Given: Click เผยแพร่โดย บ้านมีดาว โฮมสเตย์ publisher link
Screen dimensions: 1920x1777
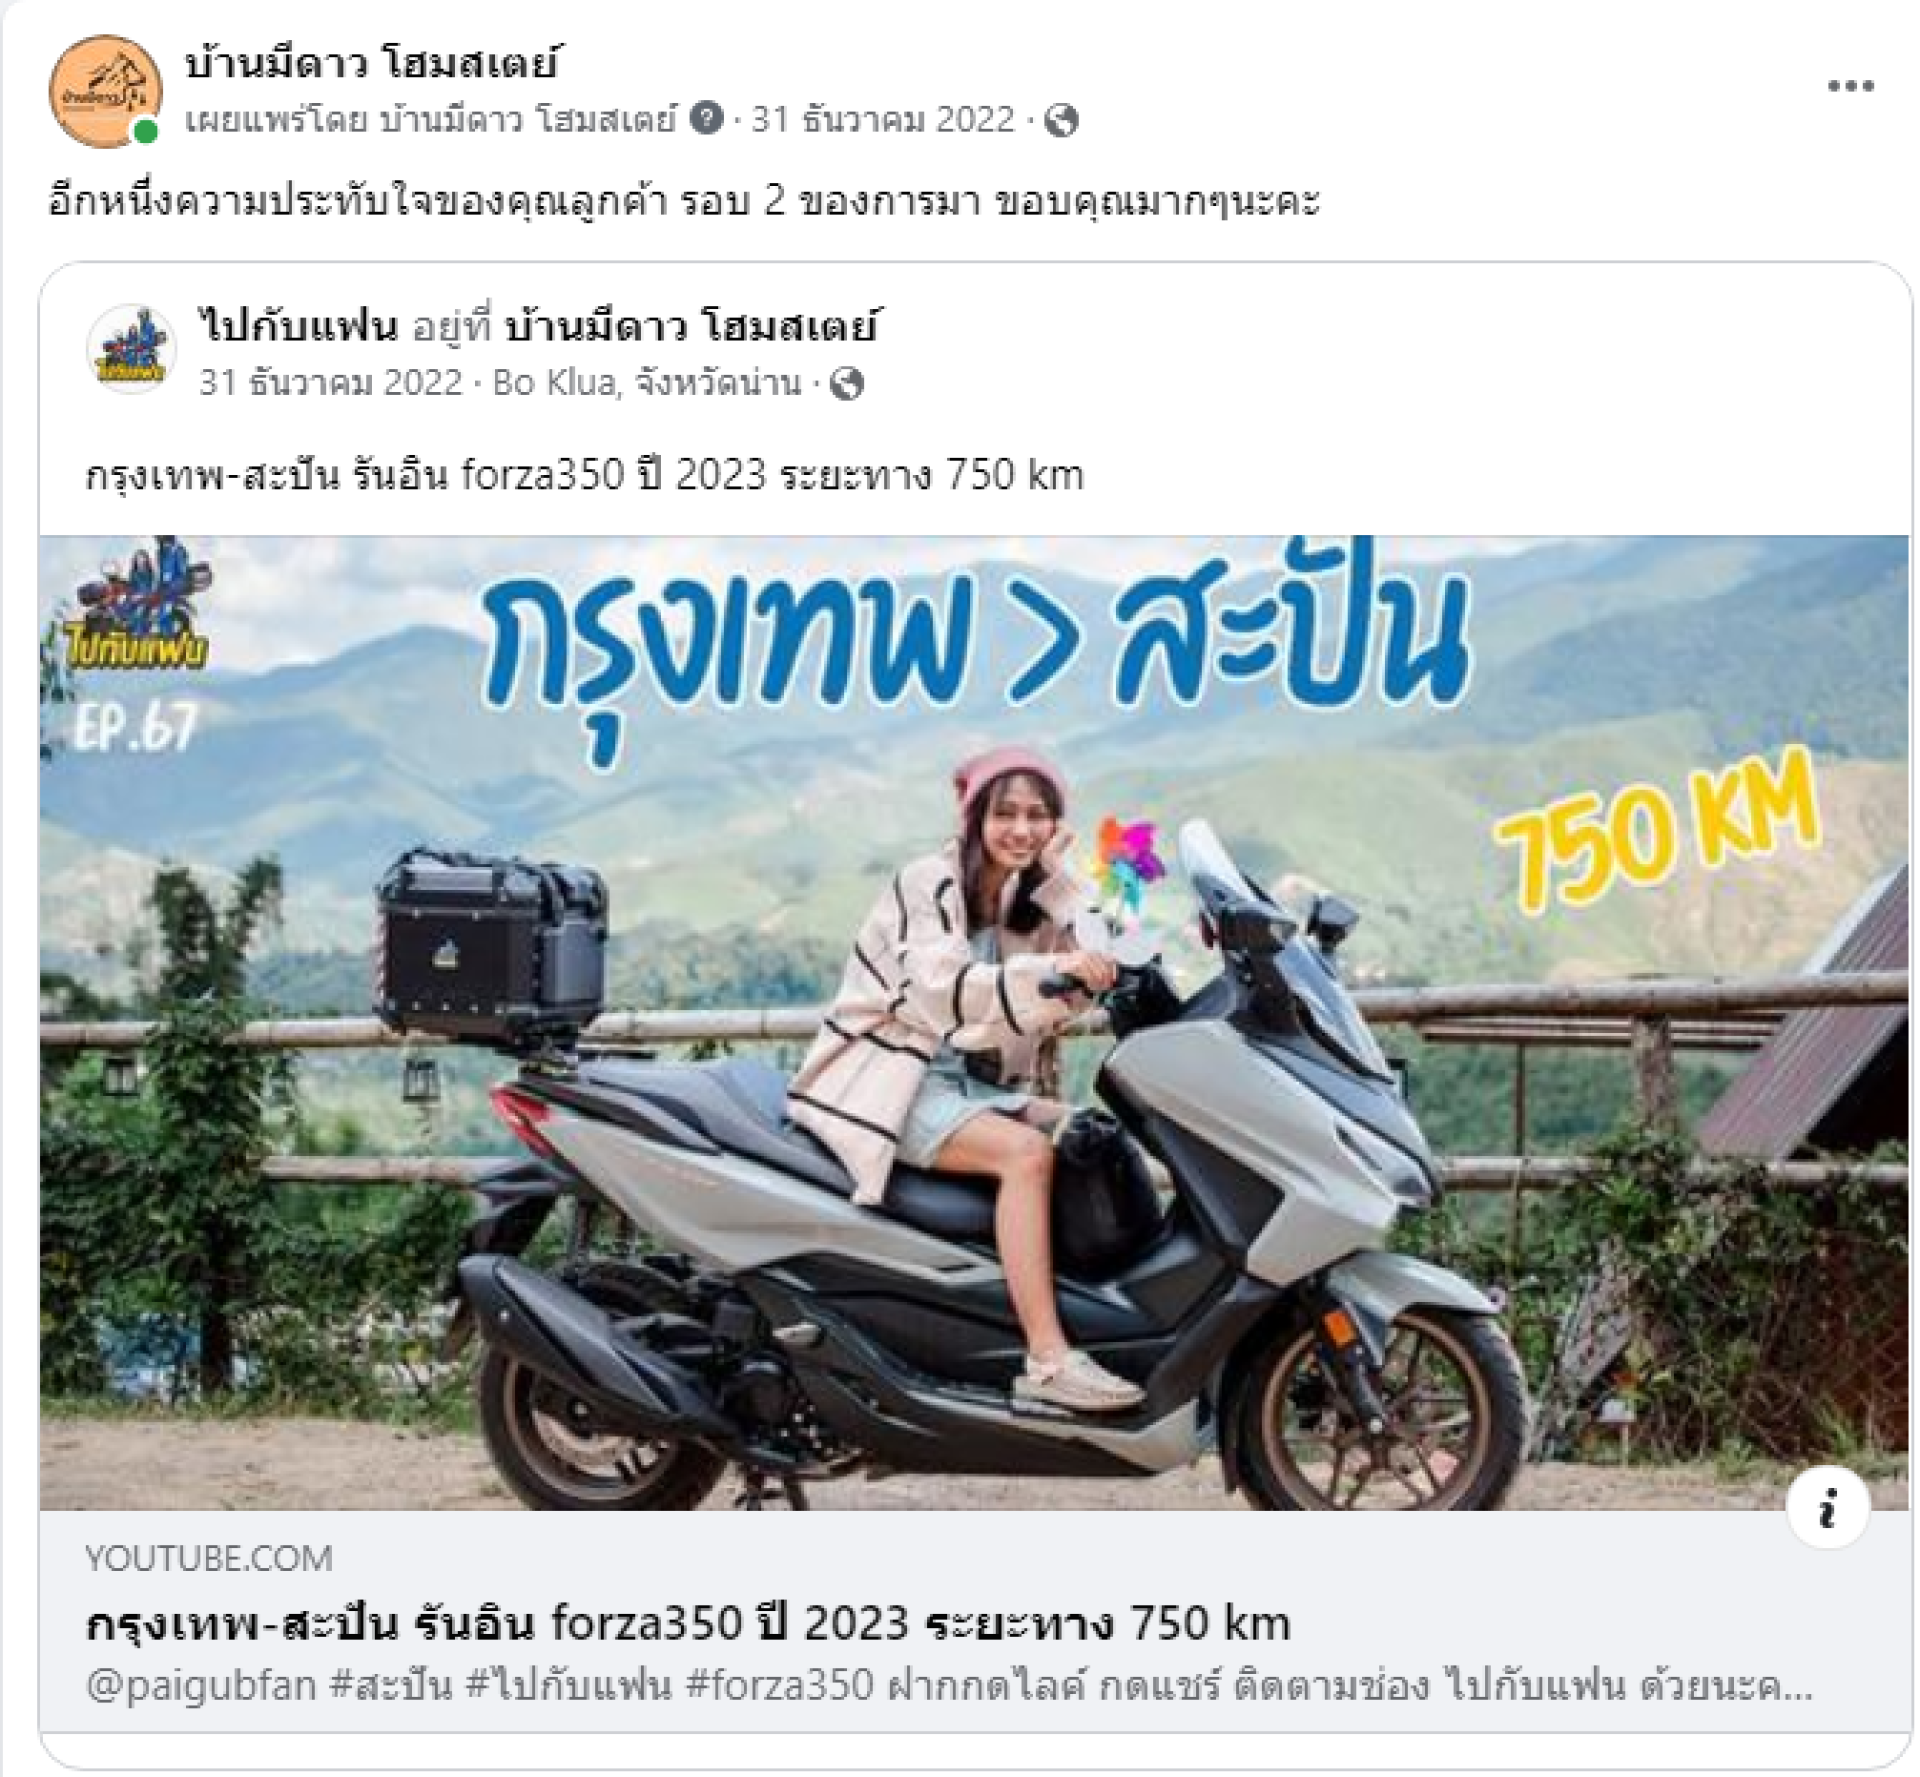Looking at the screenshot, I should tap(431, 119).
